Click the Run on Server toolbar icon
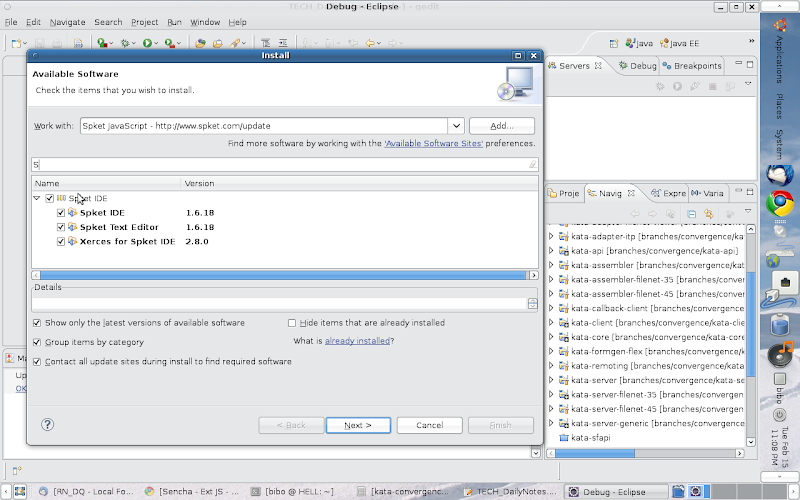Viewport: 800px width, 500px height. click(103, 43)
